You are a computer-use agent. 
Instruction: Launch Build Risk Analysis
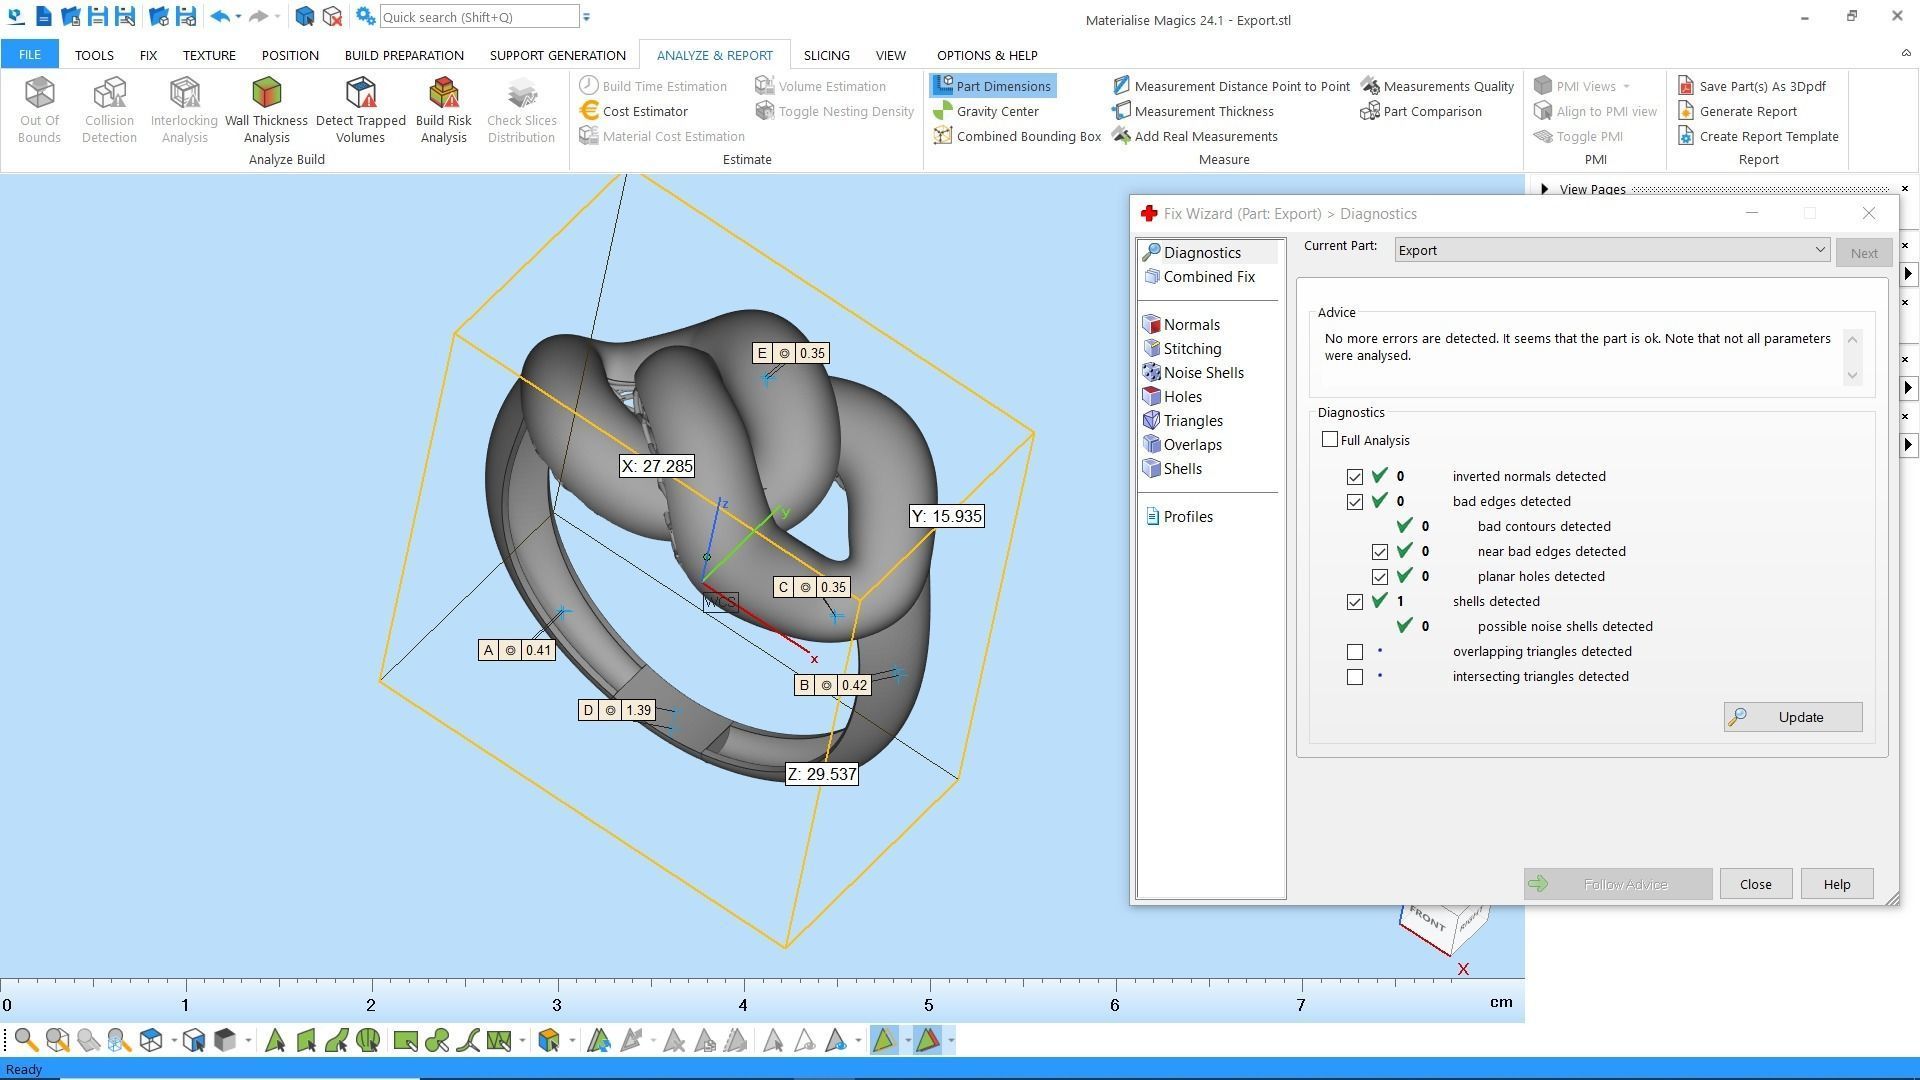point(443,109)
